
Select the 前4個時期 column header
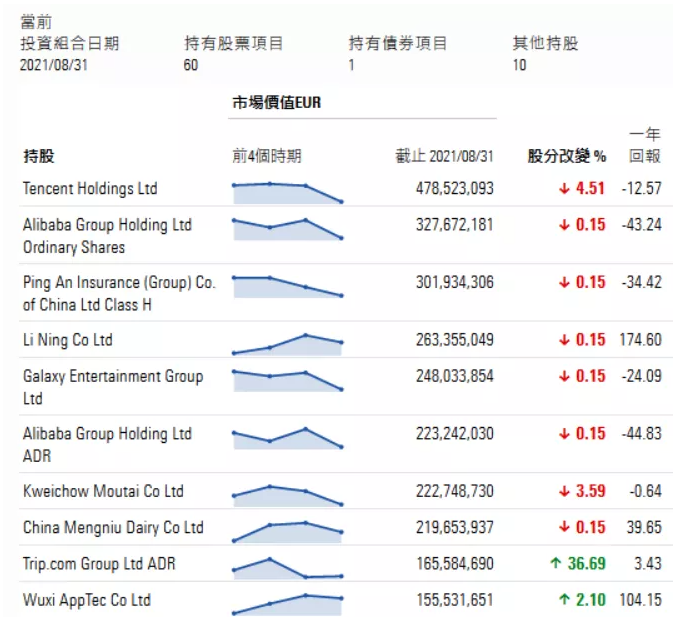pyautogui.click(x=267, y=156)
